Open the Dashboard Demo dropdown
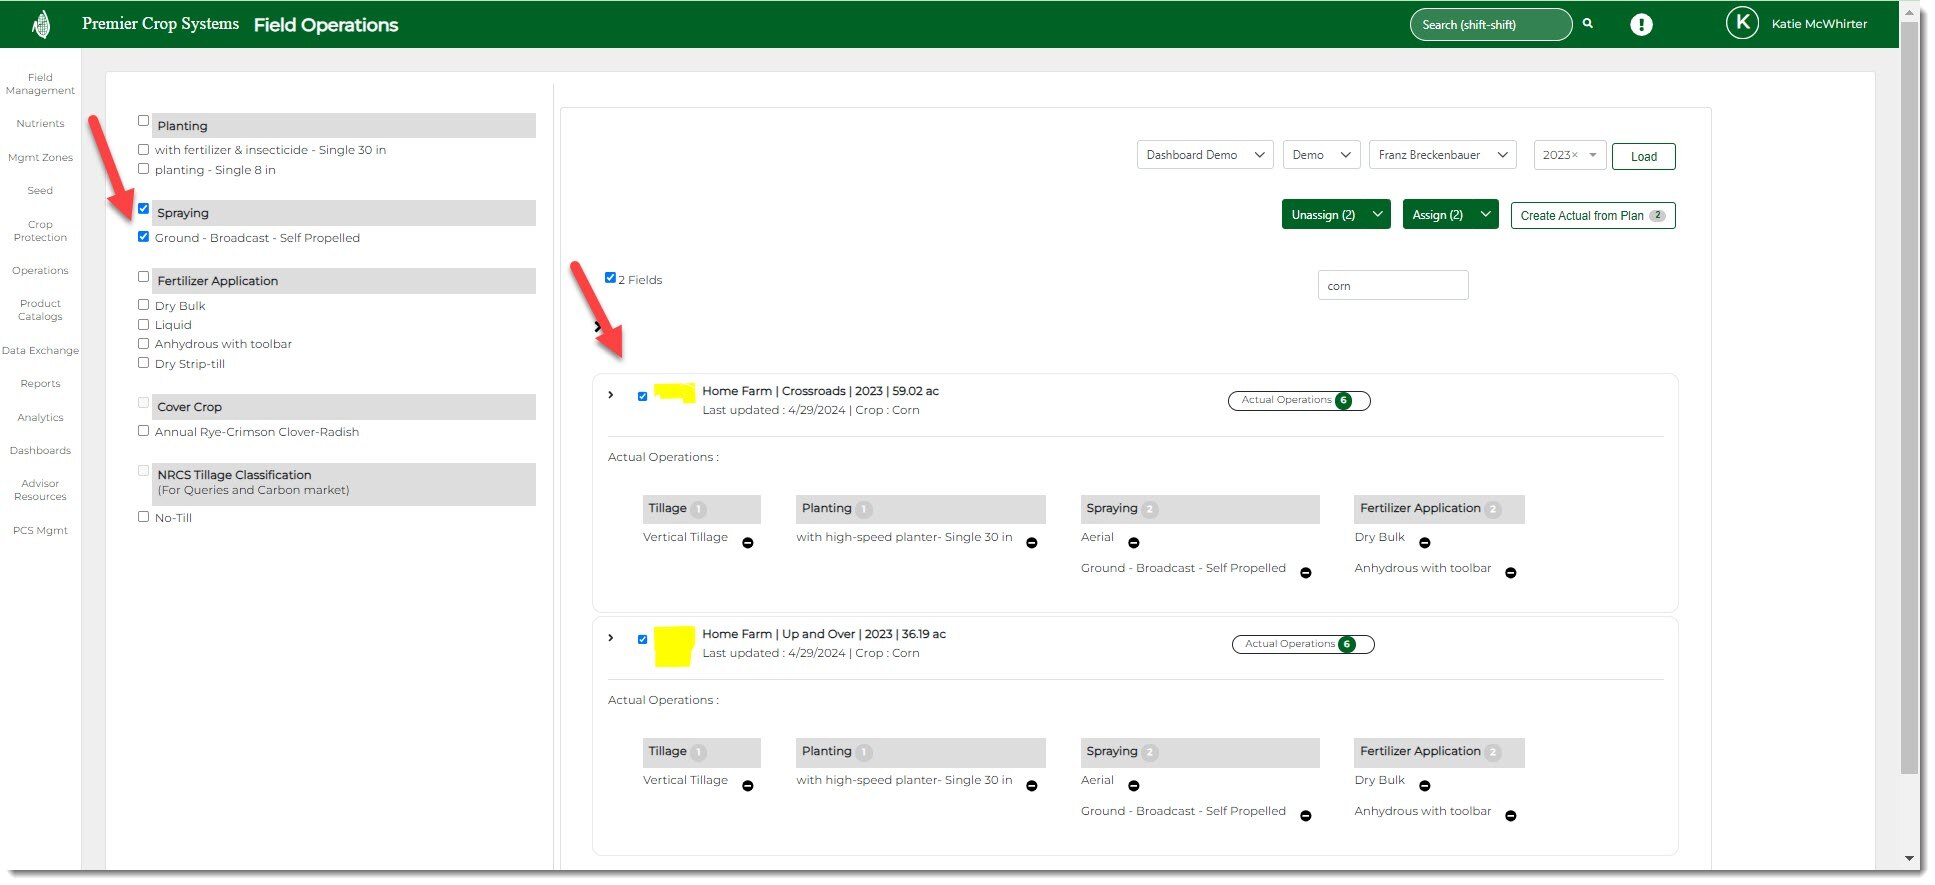1935x885 pixels. [1204, 155]
